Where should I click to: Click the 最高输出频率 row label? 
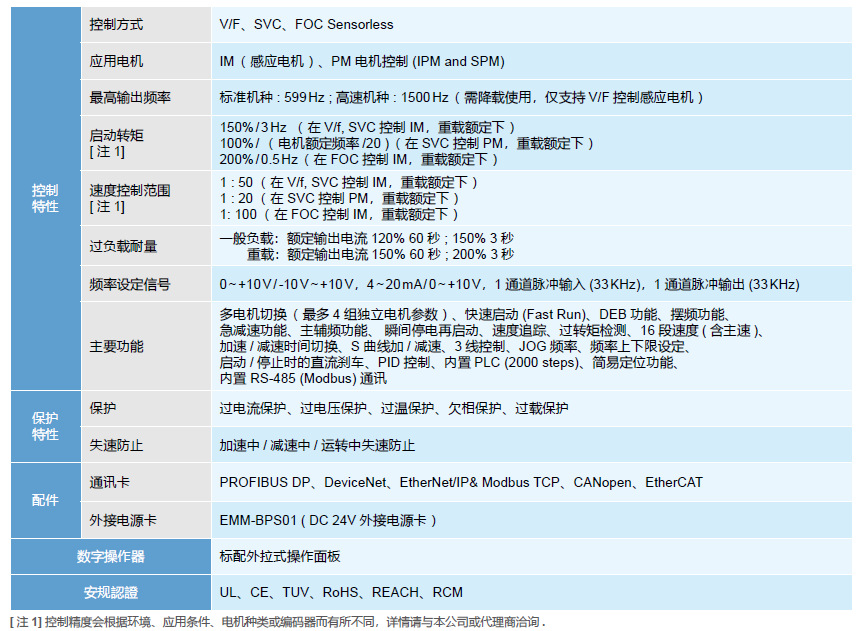(120, 96)
